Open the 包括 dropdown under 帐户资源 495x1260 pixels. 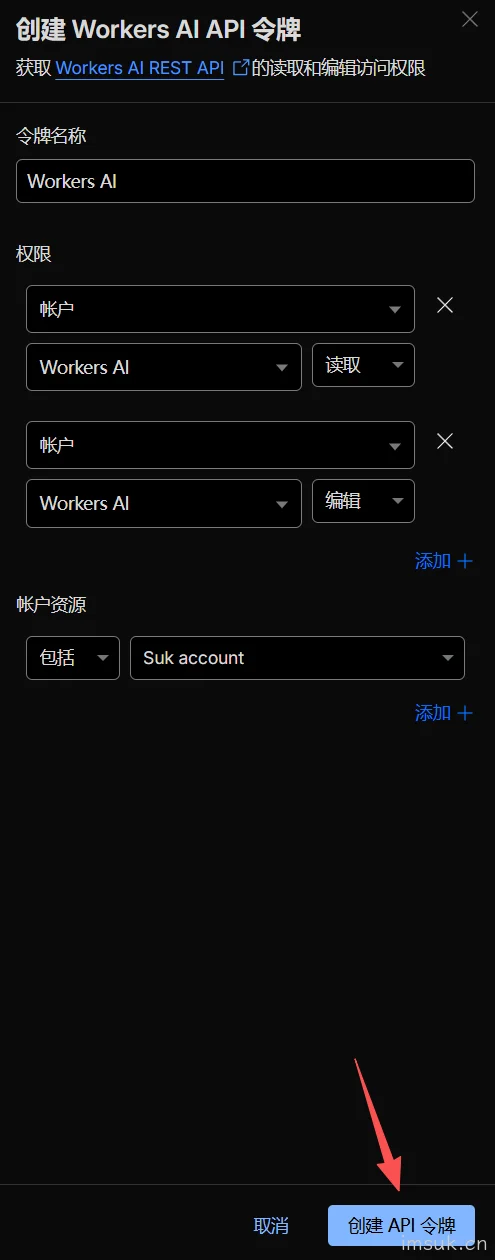pyautogui.click(x=73, y=658)
